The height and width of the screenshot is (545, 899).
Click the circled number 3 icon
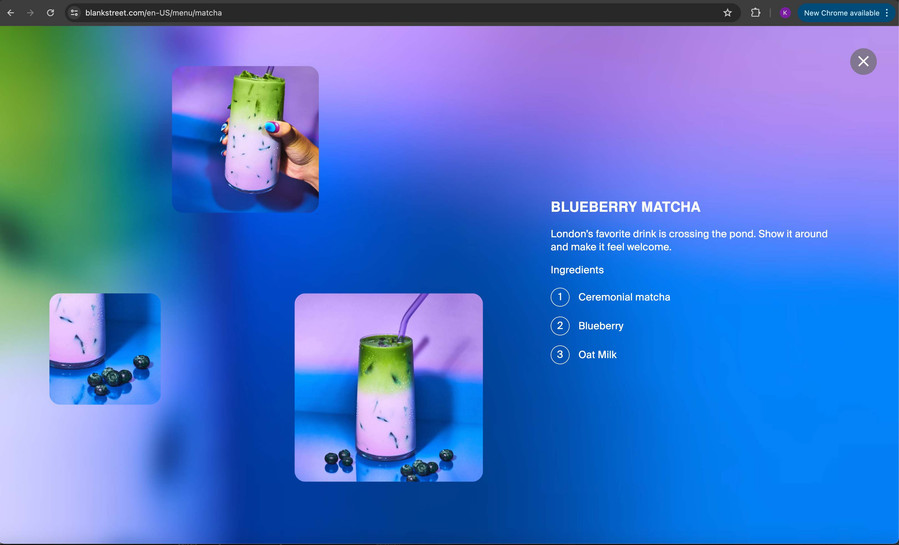(x=560, y=354)
